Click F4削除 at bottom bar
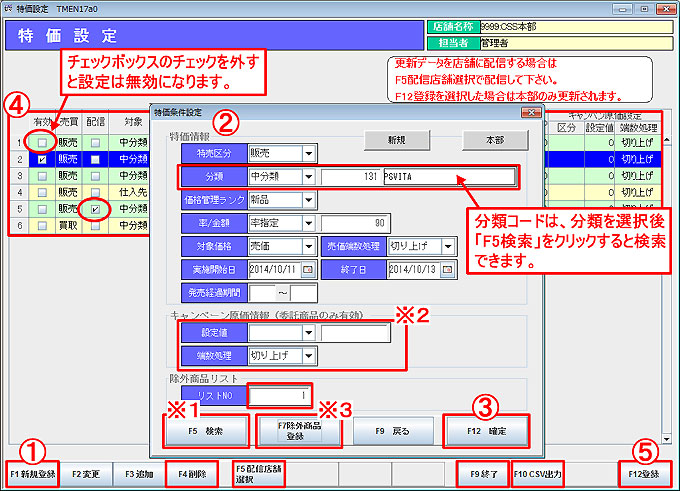Viewport: 680px width, 491px height. 192,474
